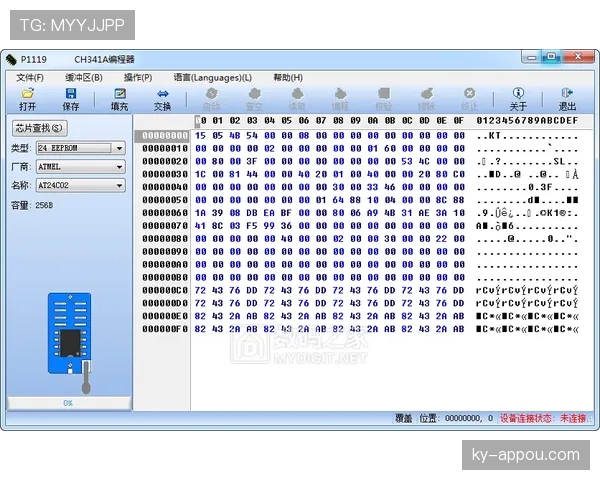Open the 操作(P) menu
Screen dimensions: 600x480
138,77
